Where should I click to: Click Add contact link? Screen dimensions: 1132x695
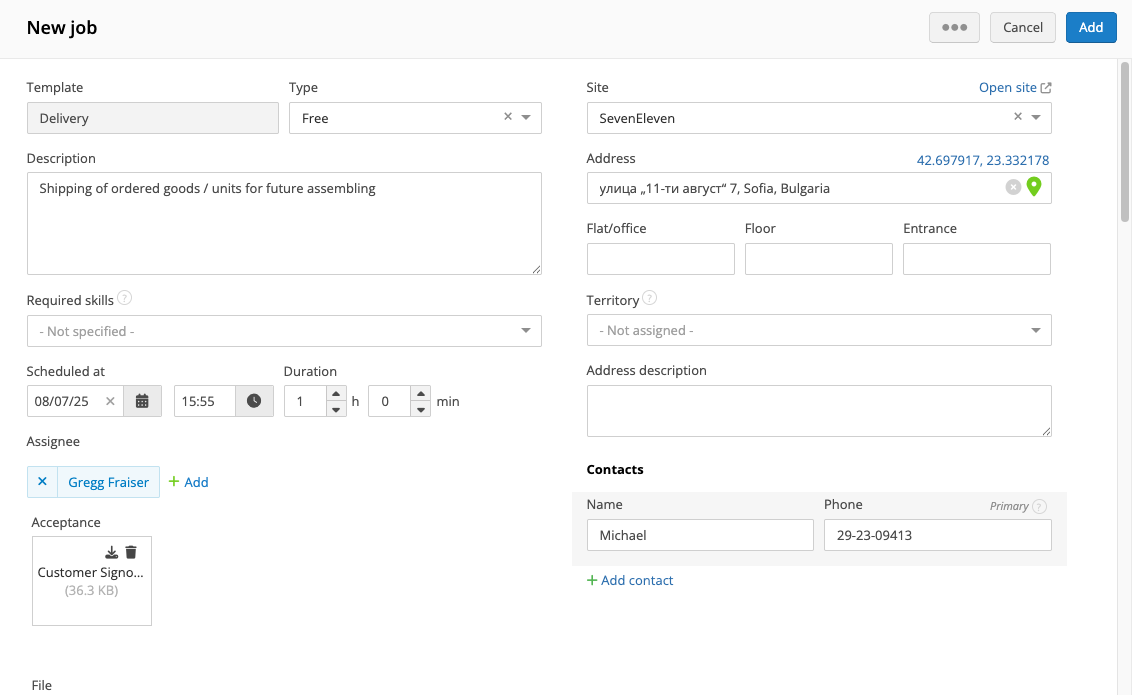coord(630,580)
